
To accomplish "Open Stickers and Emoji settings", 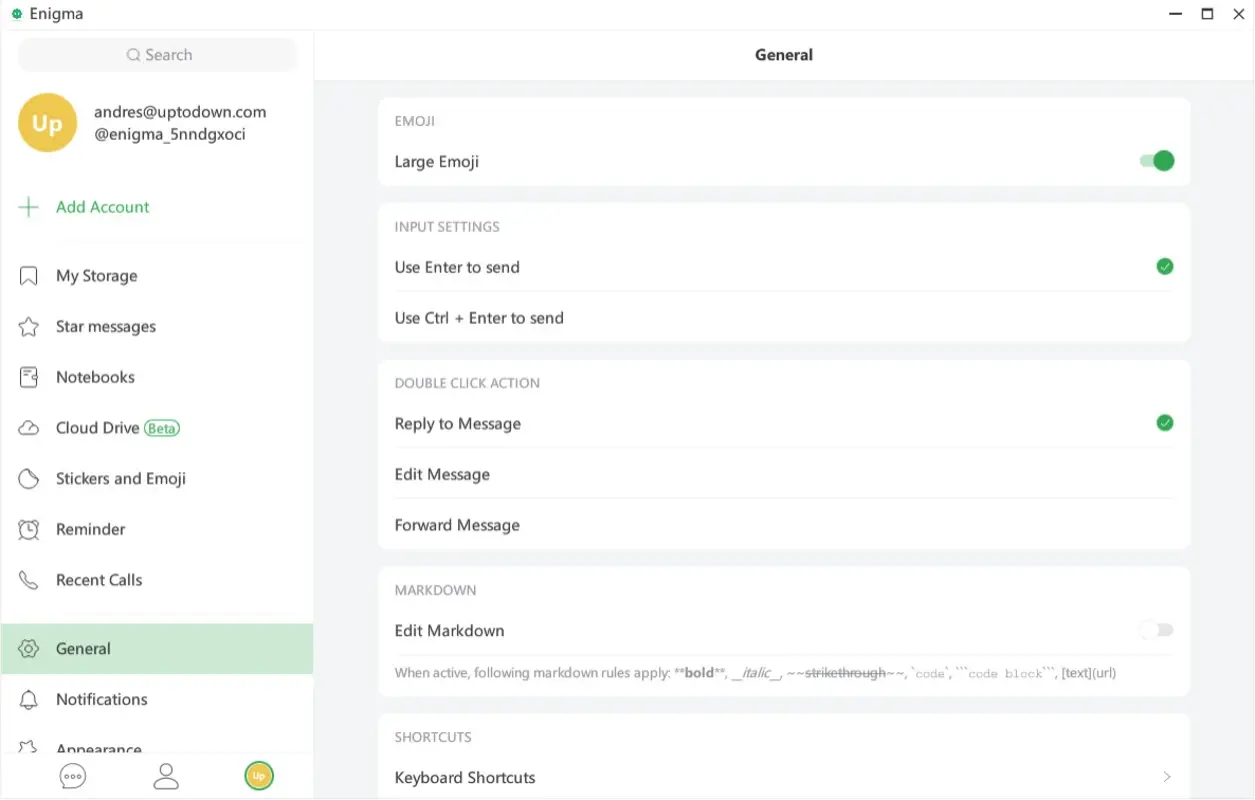I will point(120,478).
